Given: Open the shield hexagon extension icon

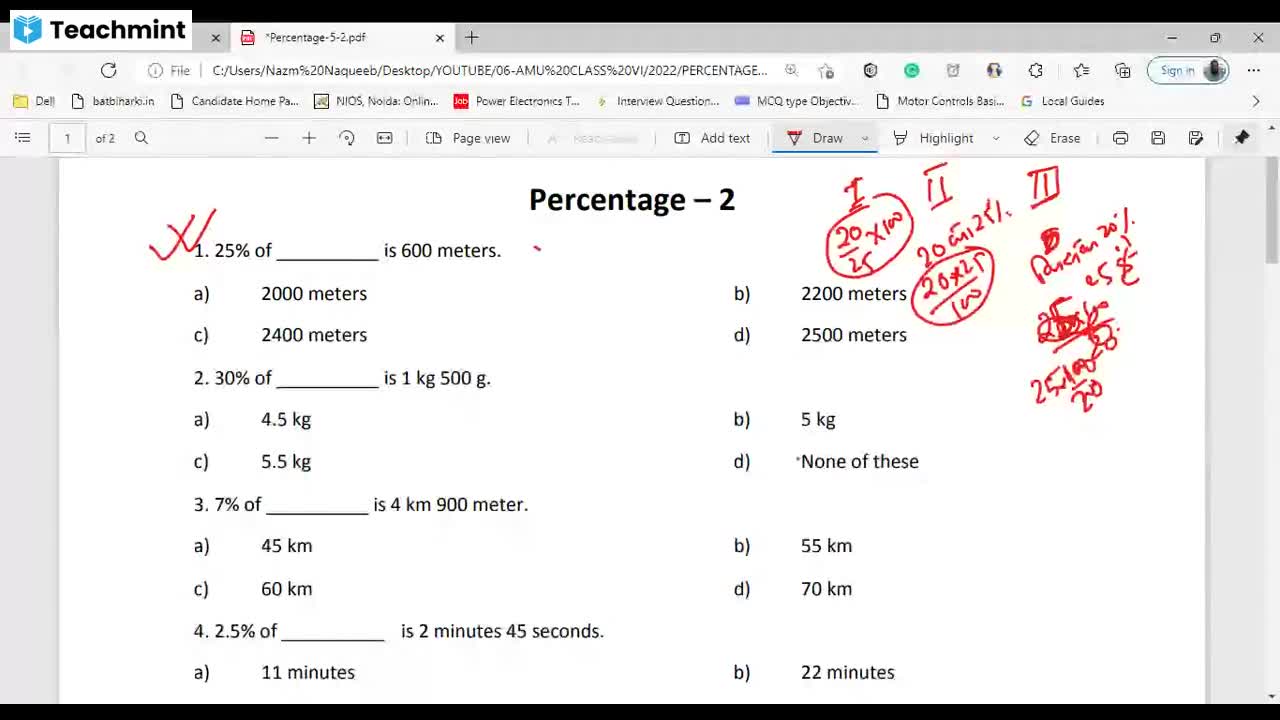Looking at the screenshot, I should (870, 70).
